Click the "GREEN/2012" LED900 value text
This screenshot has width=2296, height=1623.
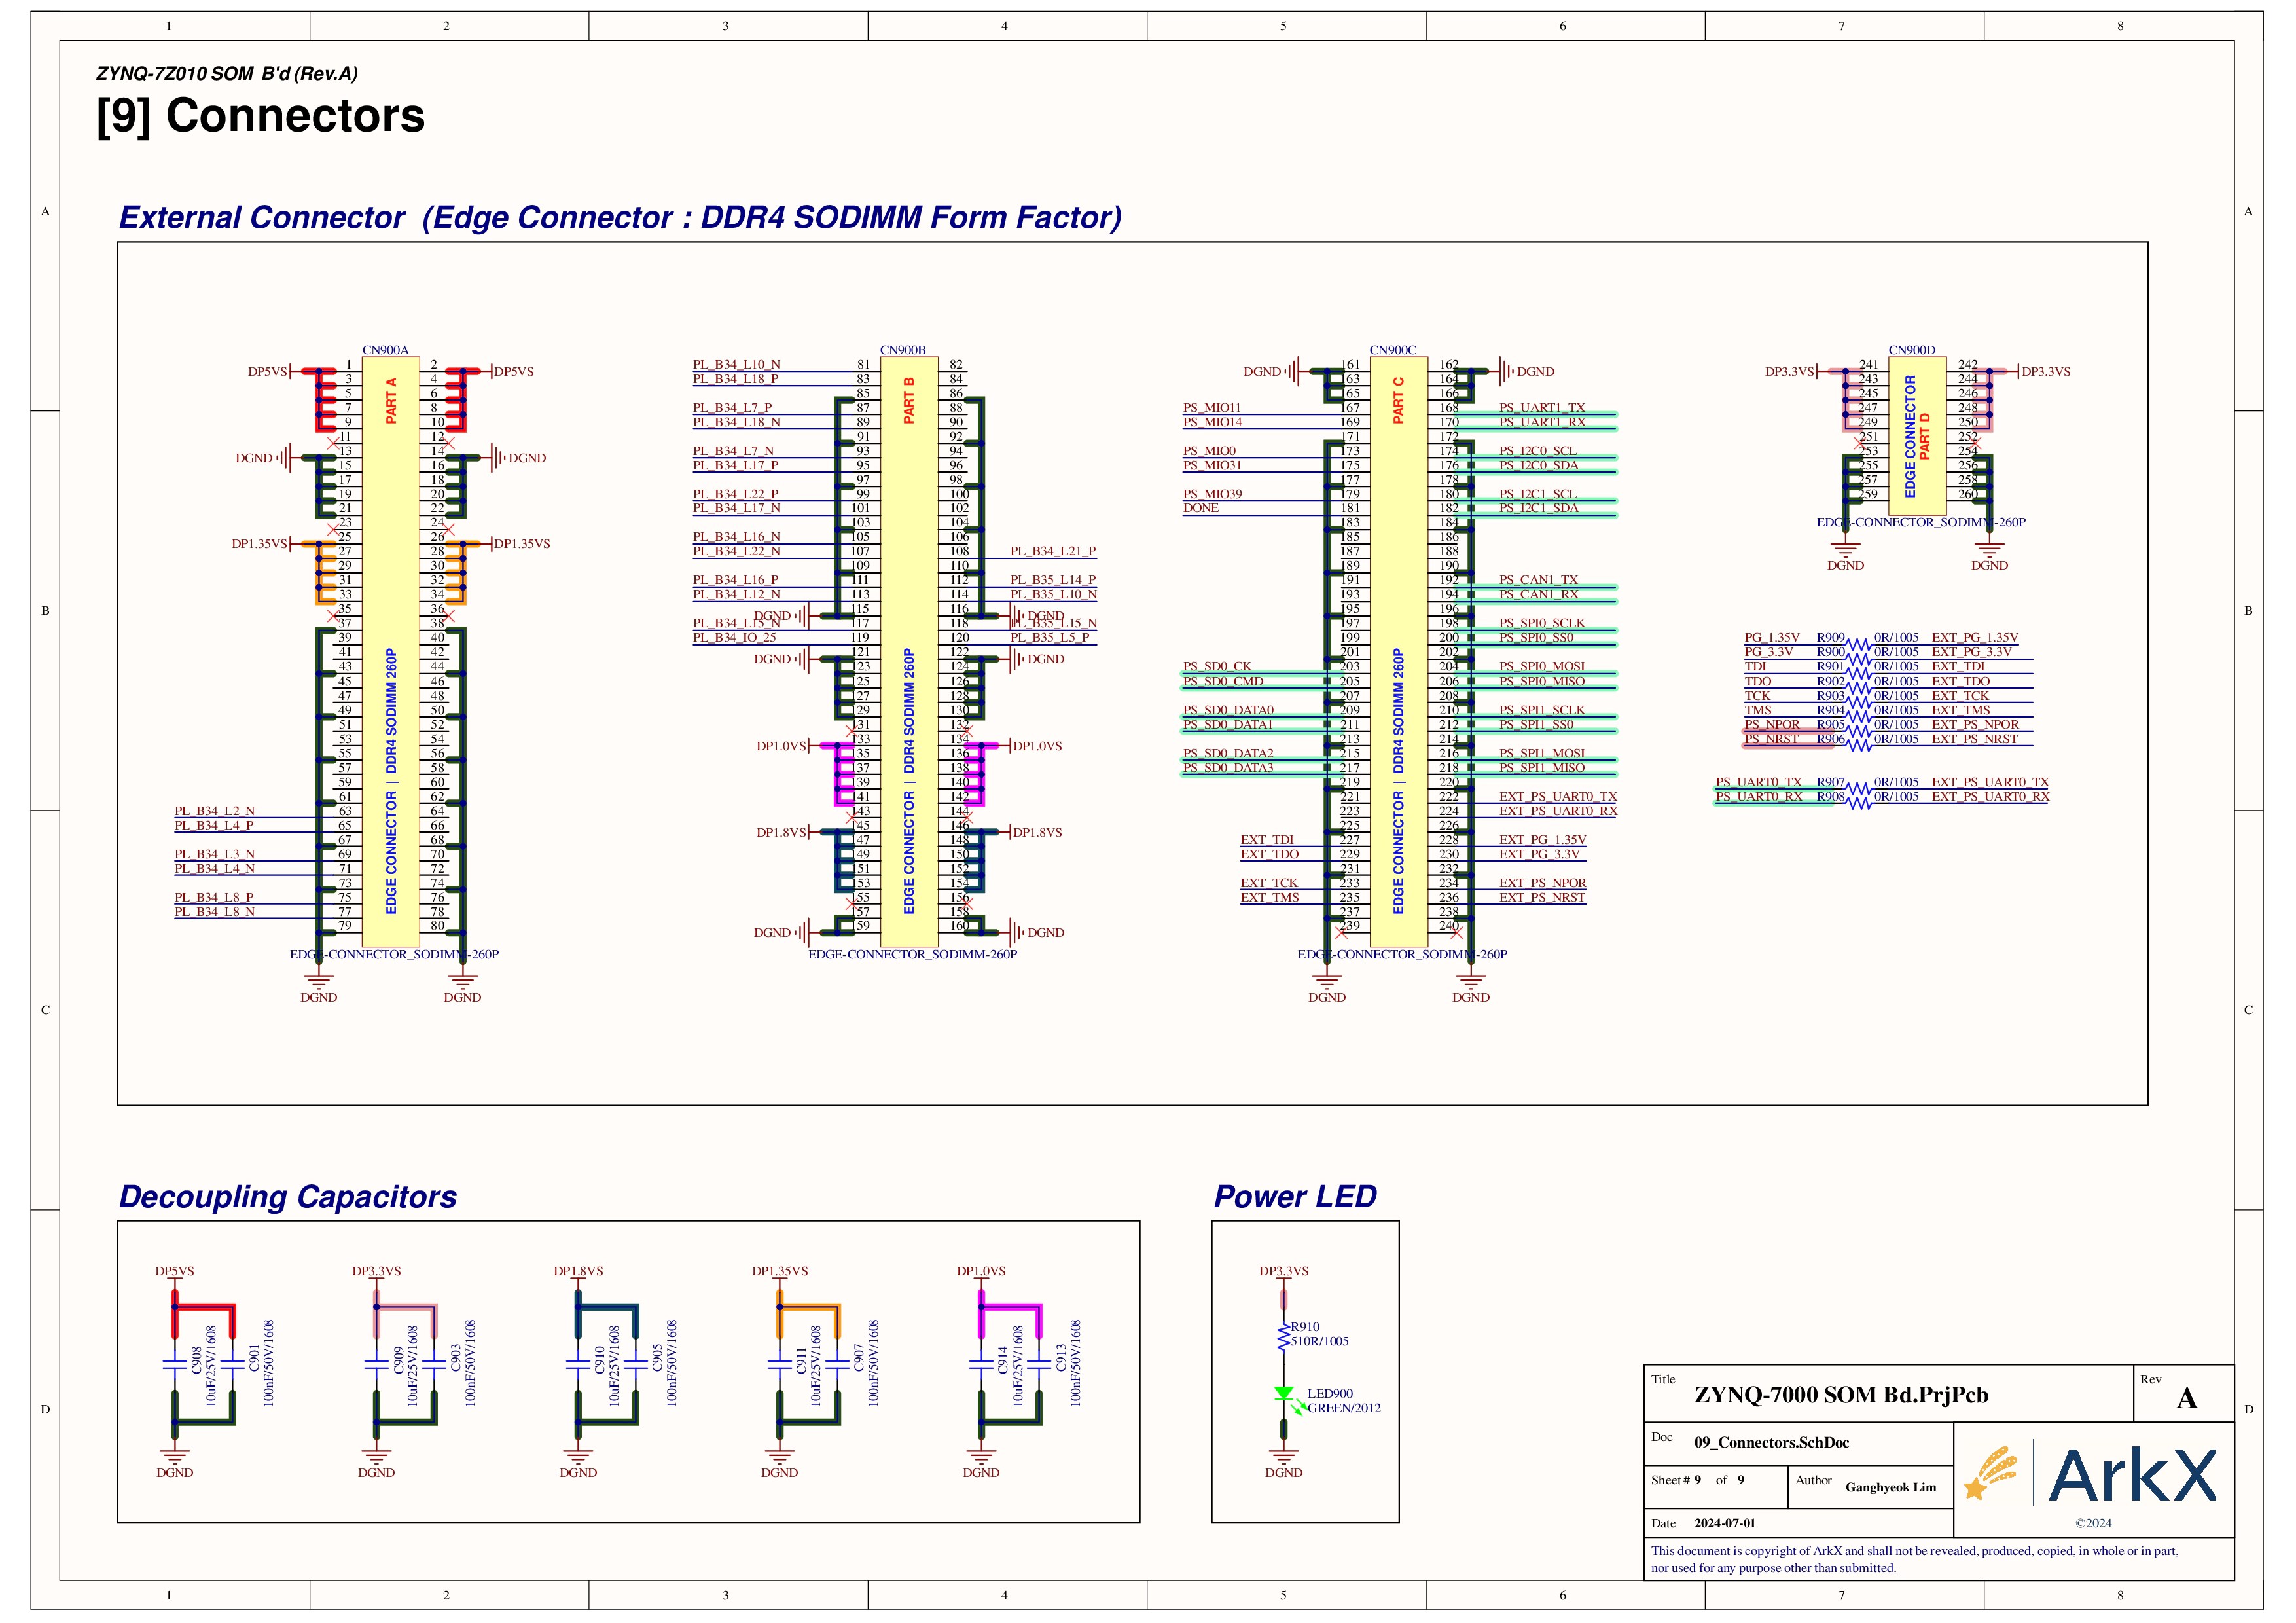[1344, 1408]
